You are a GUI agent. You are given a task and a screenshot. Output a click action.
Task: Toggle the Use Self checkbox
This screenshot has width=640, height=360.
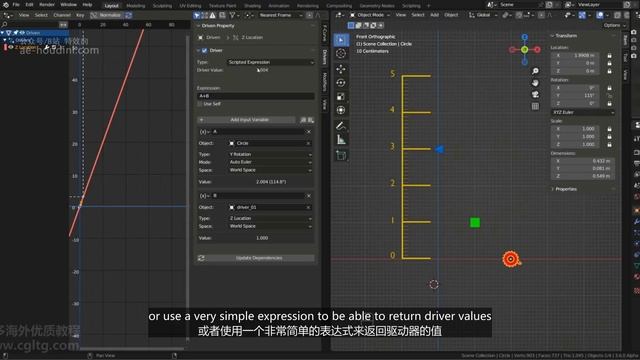click(200, 104)
